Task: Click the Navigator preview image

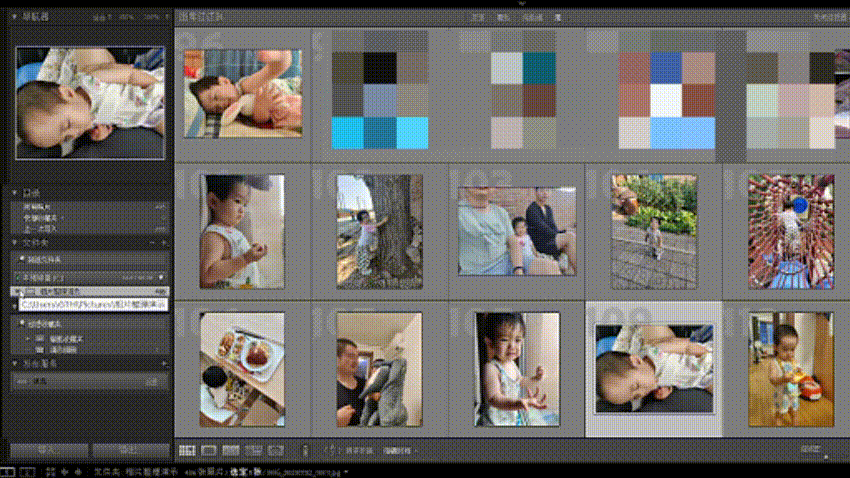Action: point(90,103)
